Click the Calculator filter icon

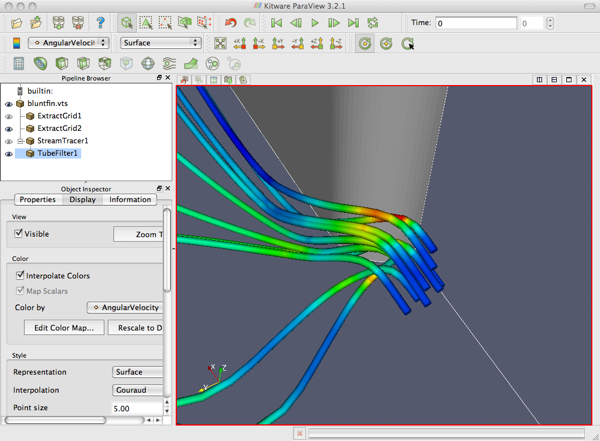(x=19, y=64)
